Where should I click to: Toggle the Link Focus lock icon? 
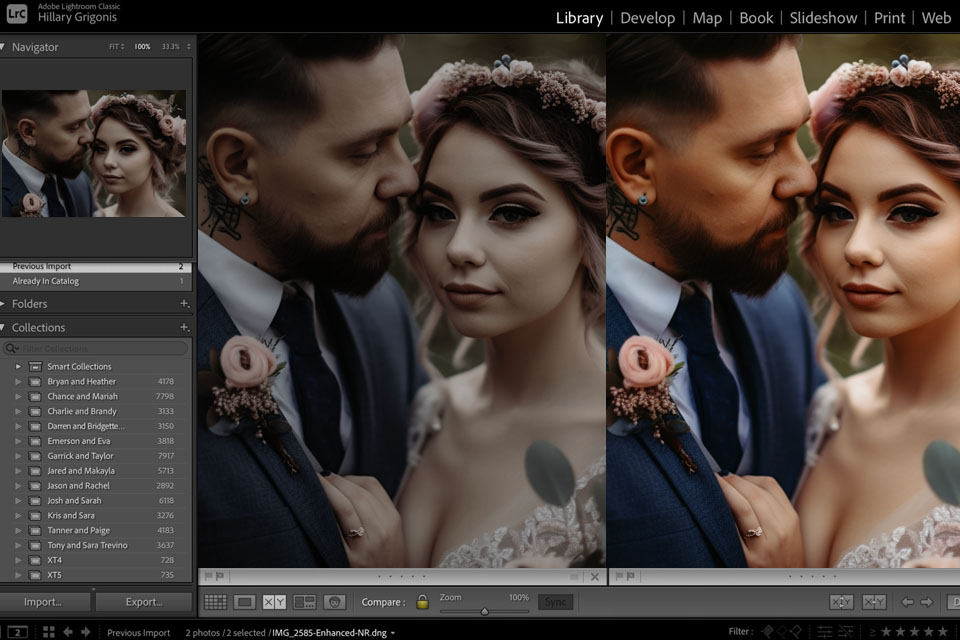(x=422, y=601)
